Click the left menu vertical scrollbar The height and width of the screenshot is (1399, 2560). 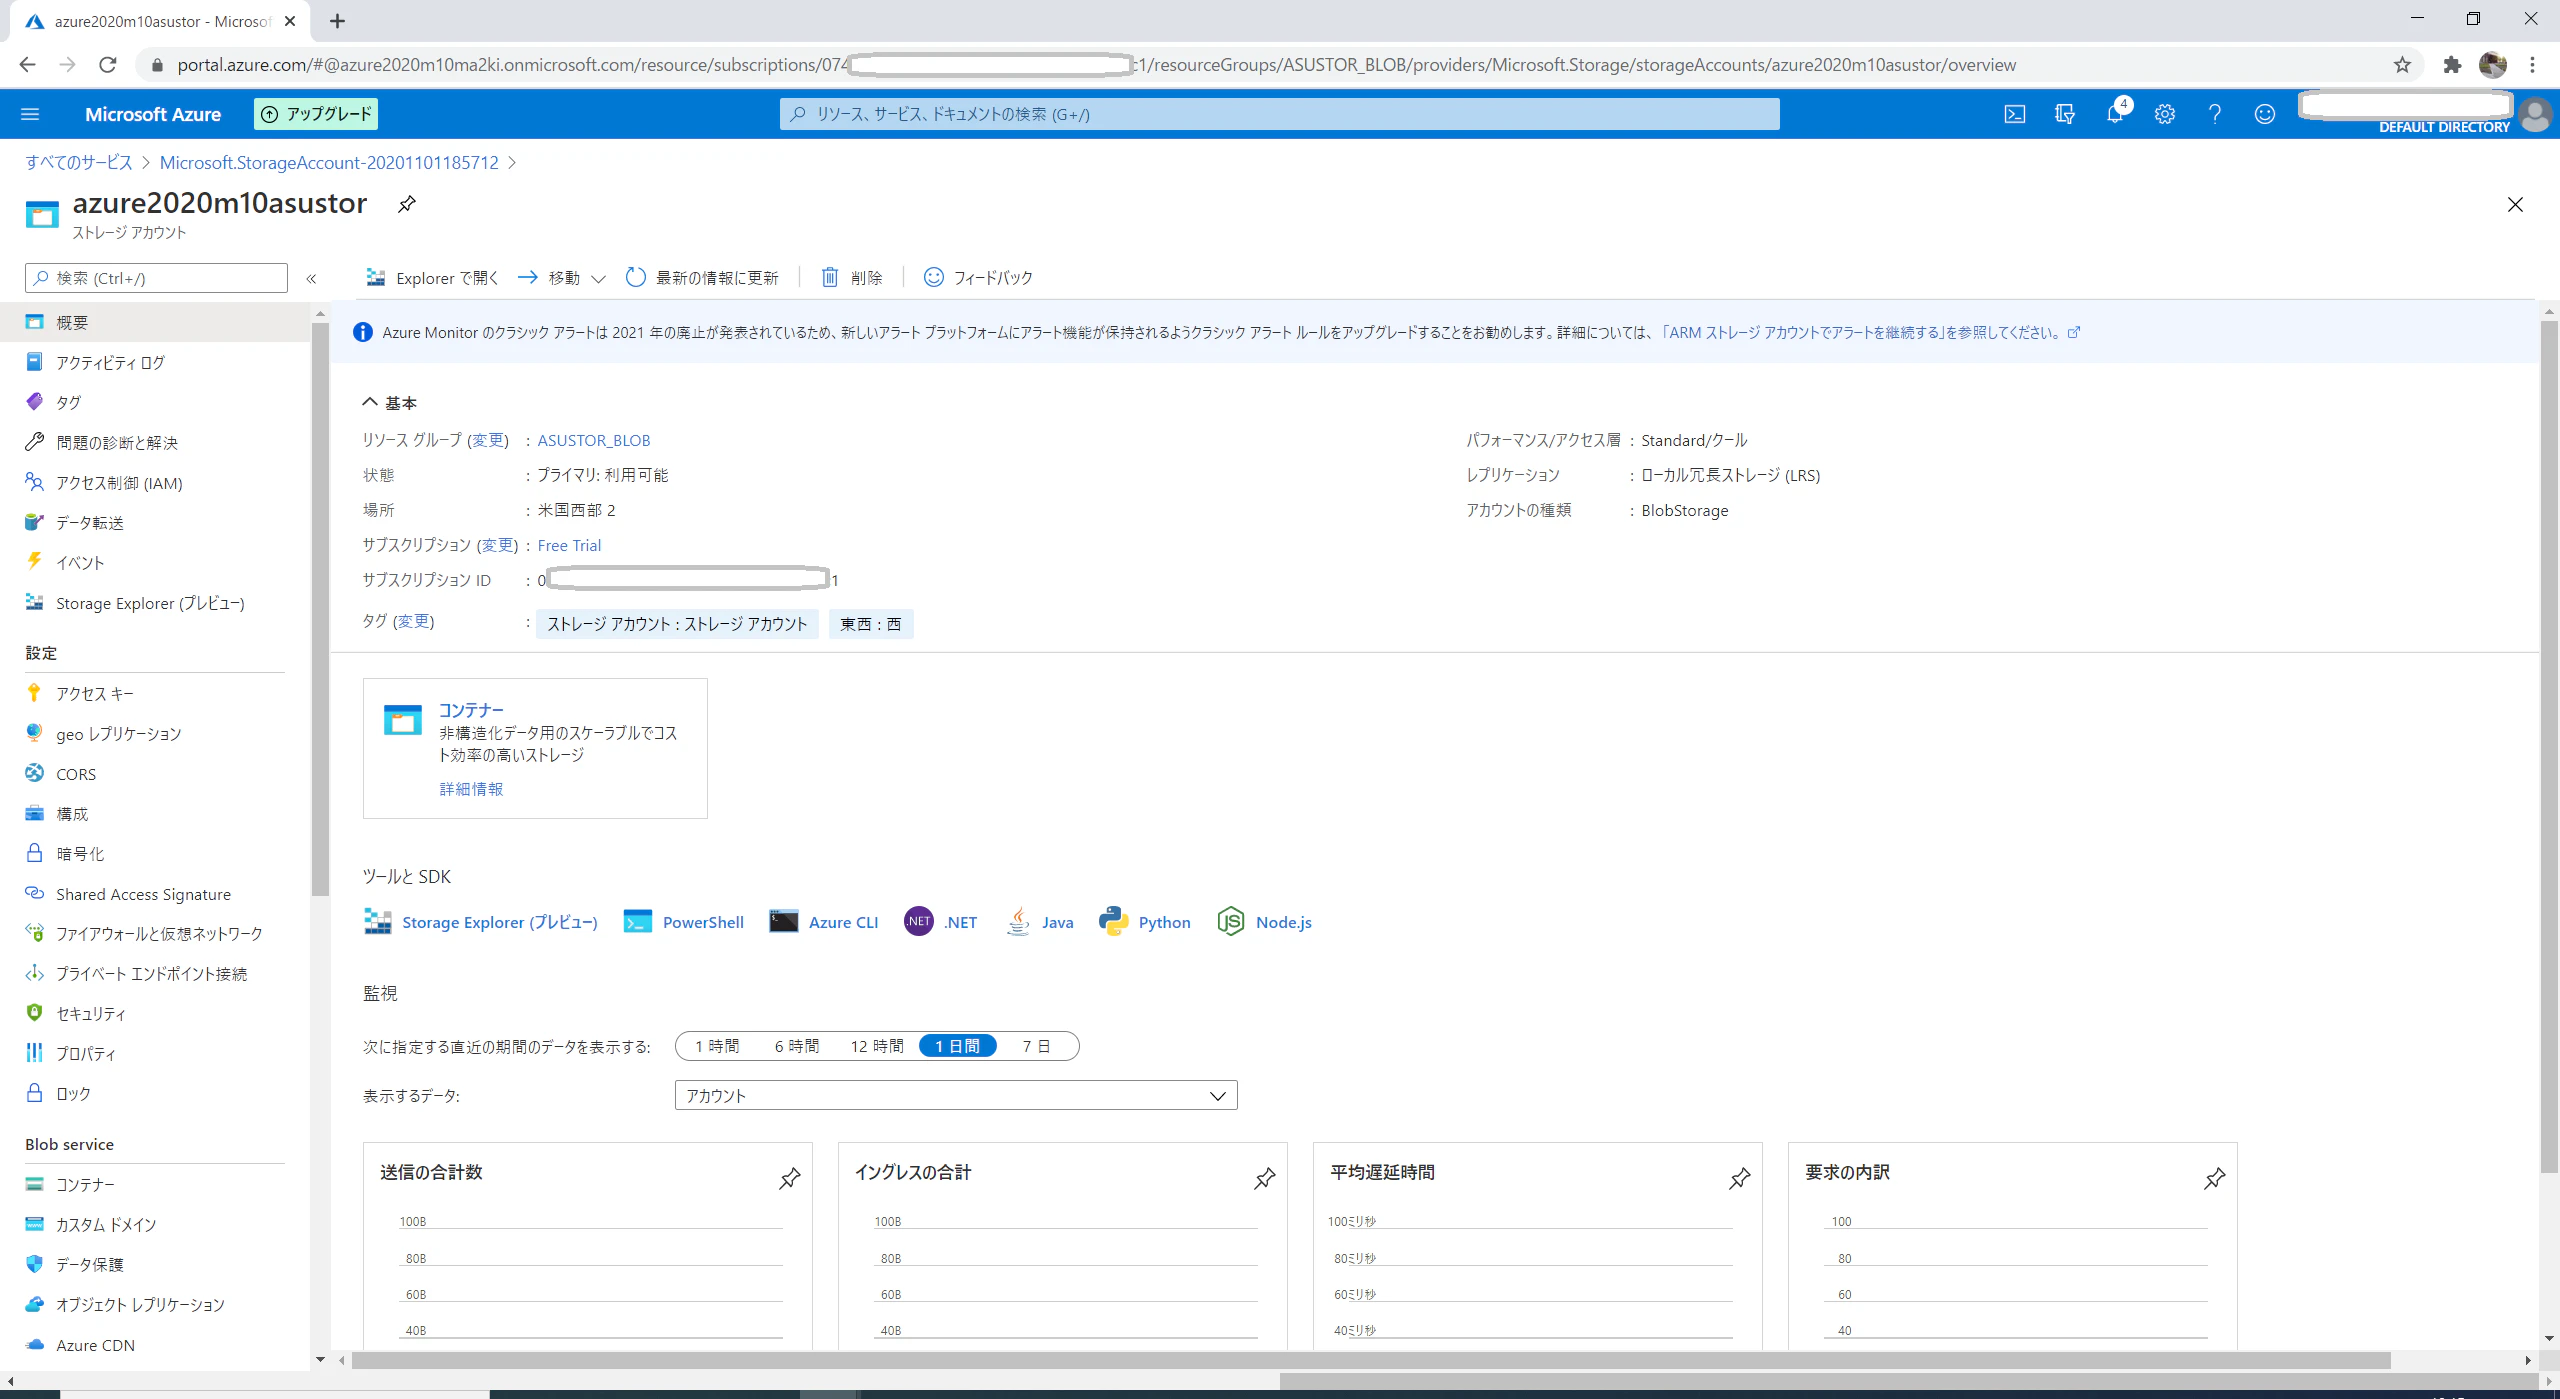click(320, 610)
